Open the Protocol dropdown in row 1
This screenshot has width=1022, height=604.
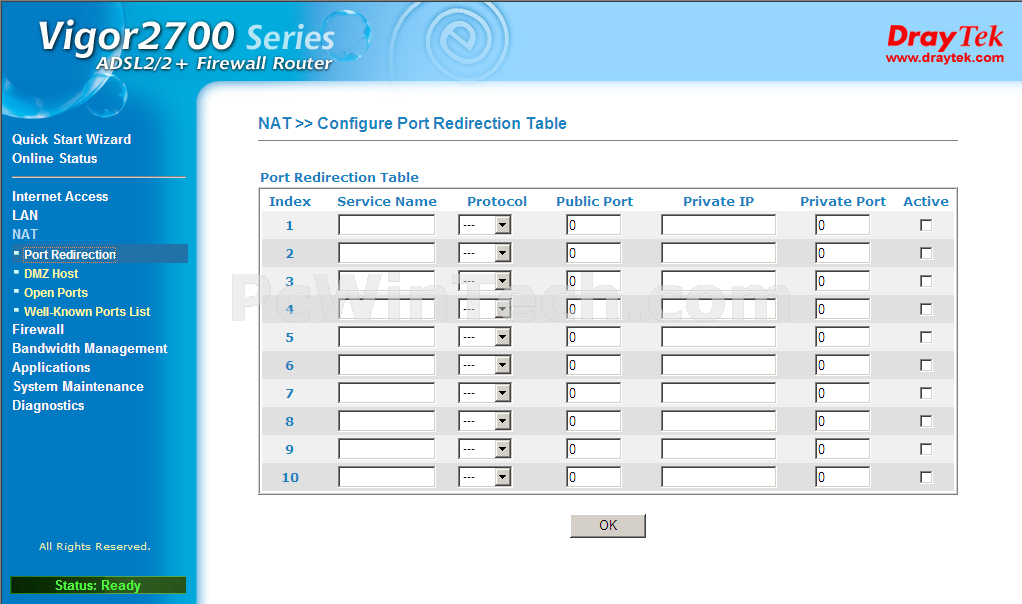pyautogui.click(x=486, y=225)
